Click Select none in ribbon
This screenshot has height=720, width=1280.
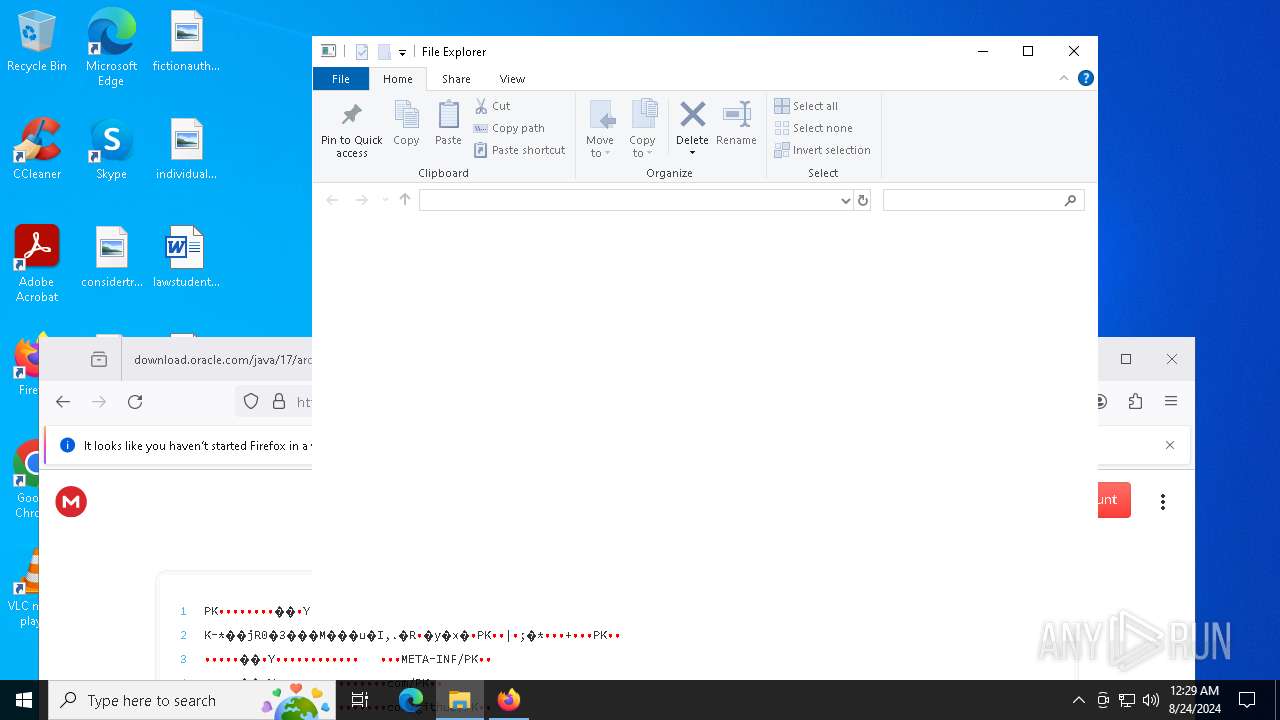[814, 128]
